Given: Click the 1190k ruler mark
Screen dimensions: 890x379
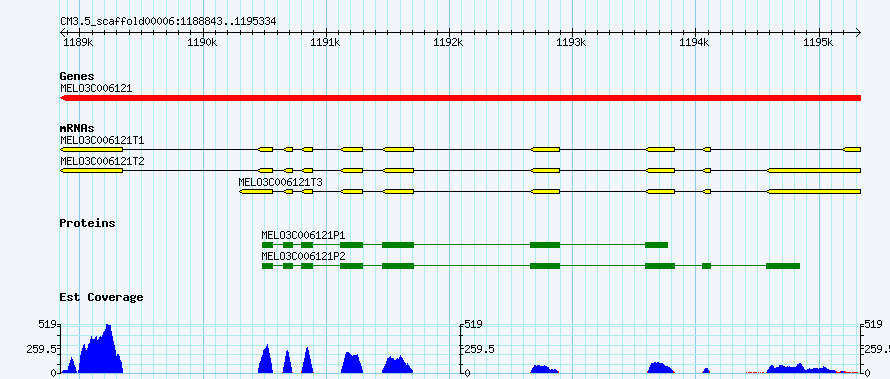Looking at the screenshot, I should [x=203, y=43].
